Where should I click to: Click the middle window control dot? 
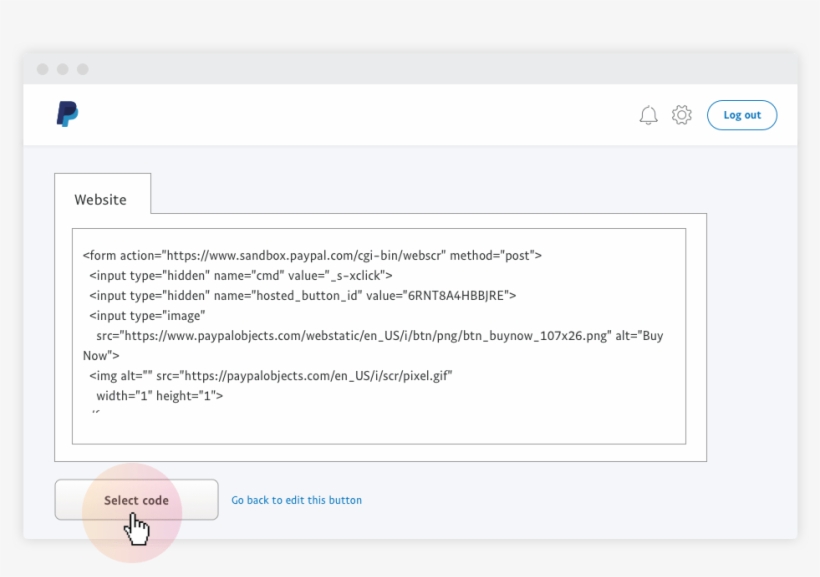click(x=62, y=69)
